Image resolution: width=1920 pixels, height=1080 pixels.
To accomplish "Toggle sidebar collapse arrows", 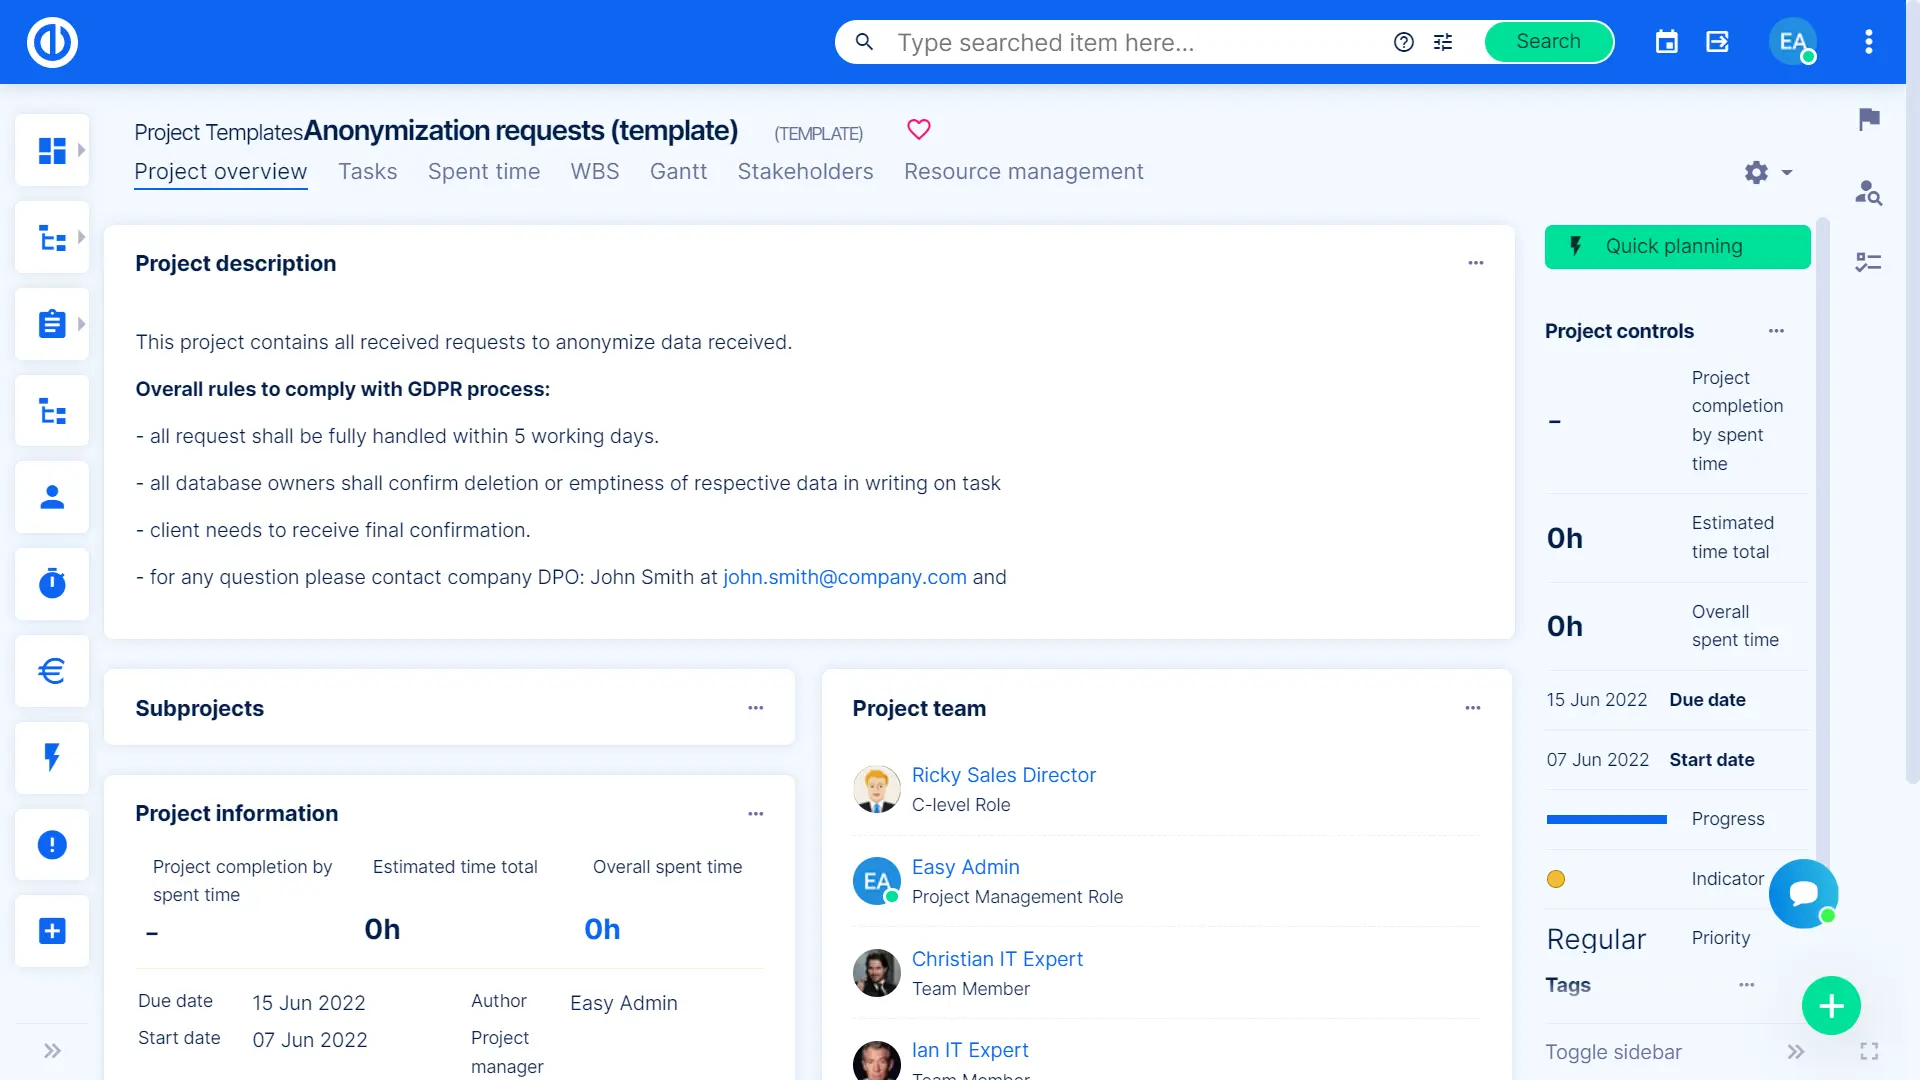I will tap(1795, 1052).
